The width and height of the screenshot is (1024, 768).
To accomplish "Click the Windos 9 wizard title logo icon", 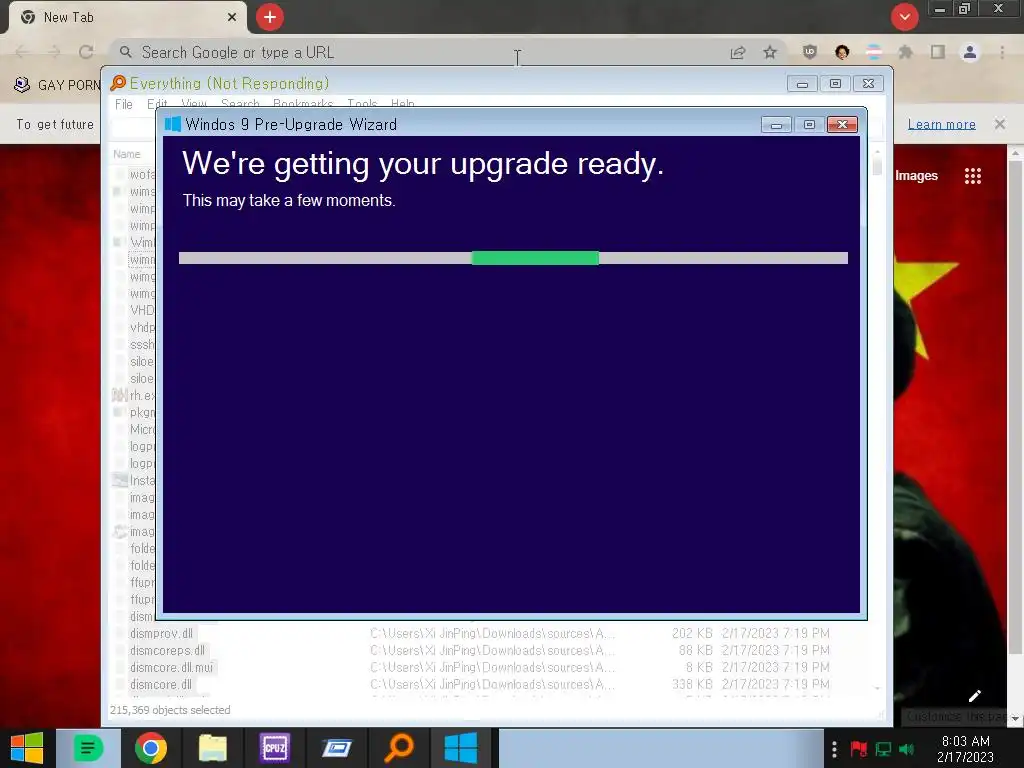I will 172,124.
